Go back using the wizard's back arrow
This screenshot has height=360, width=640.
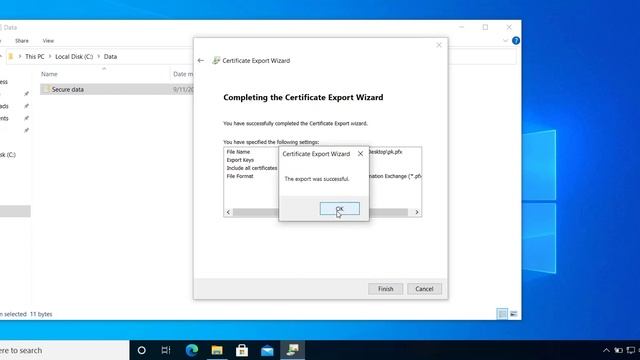point(200,60)
